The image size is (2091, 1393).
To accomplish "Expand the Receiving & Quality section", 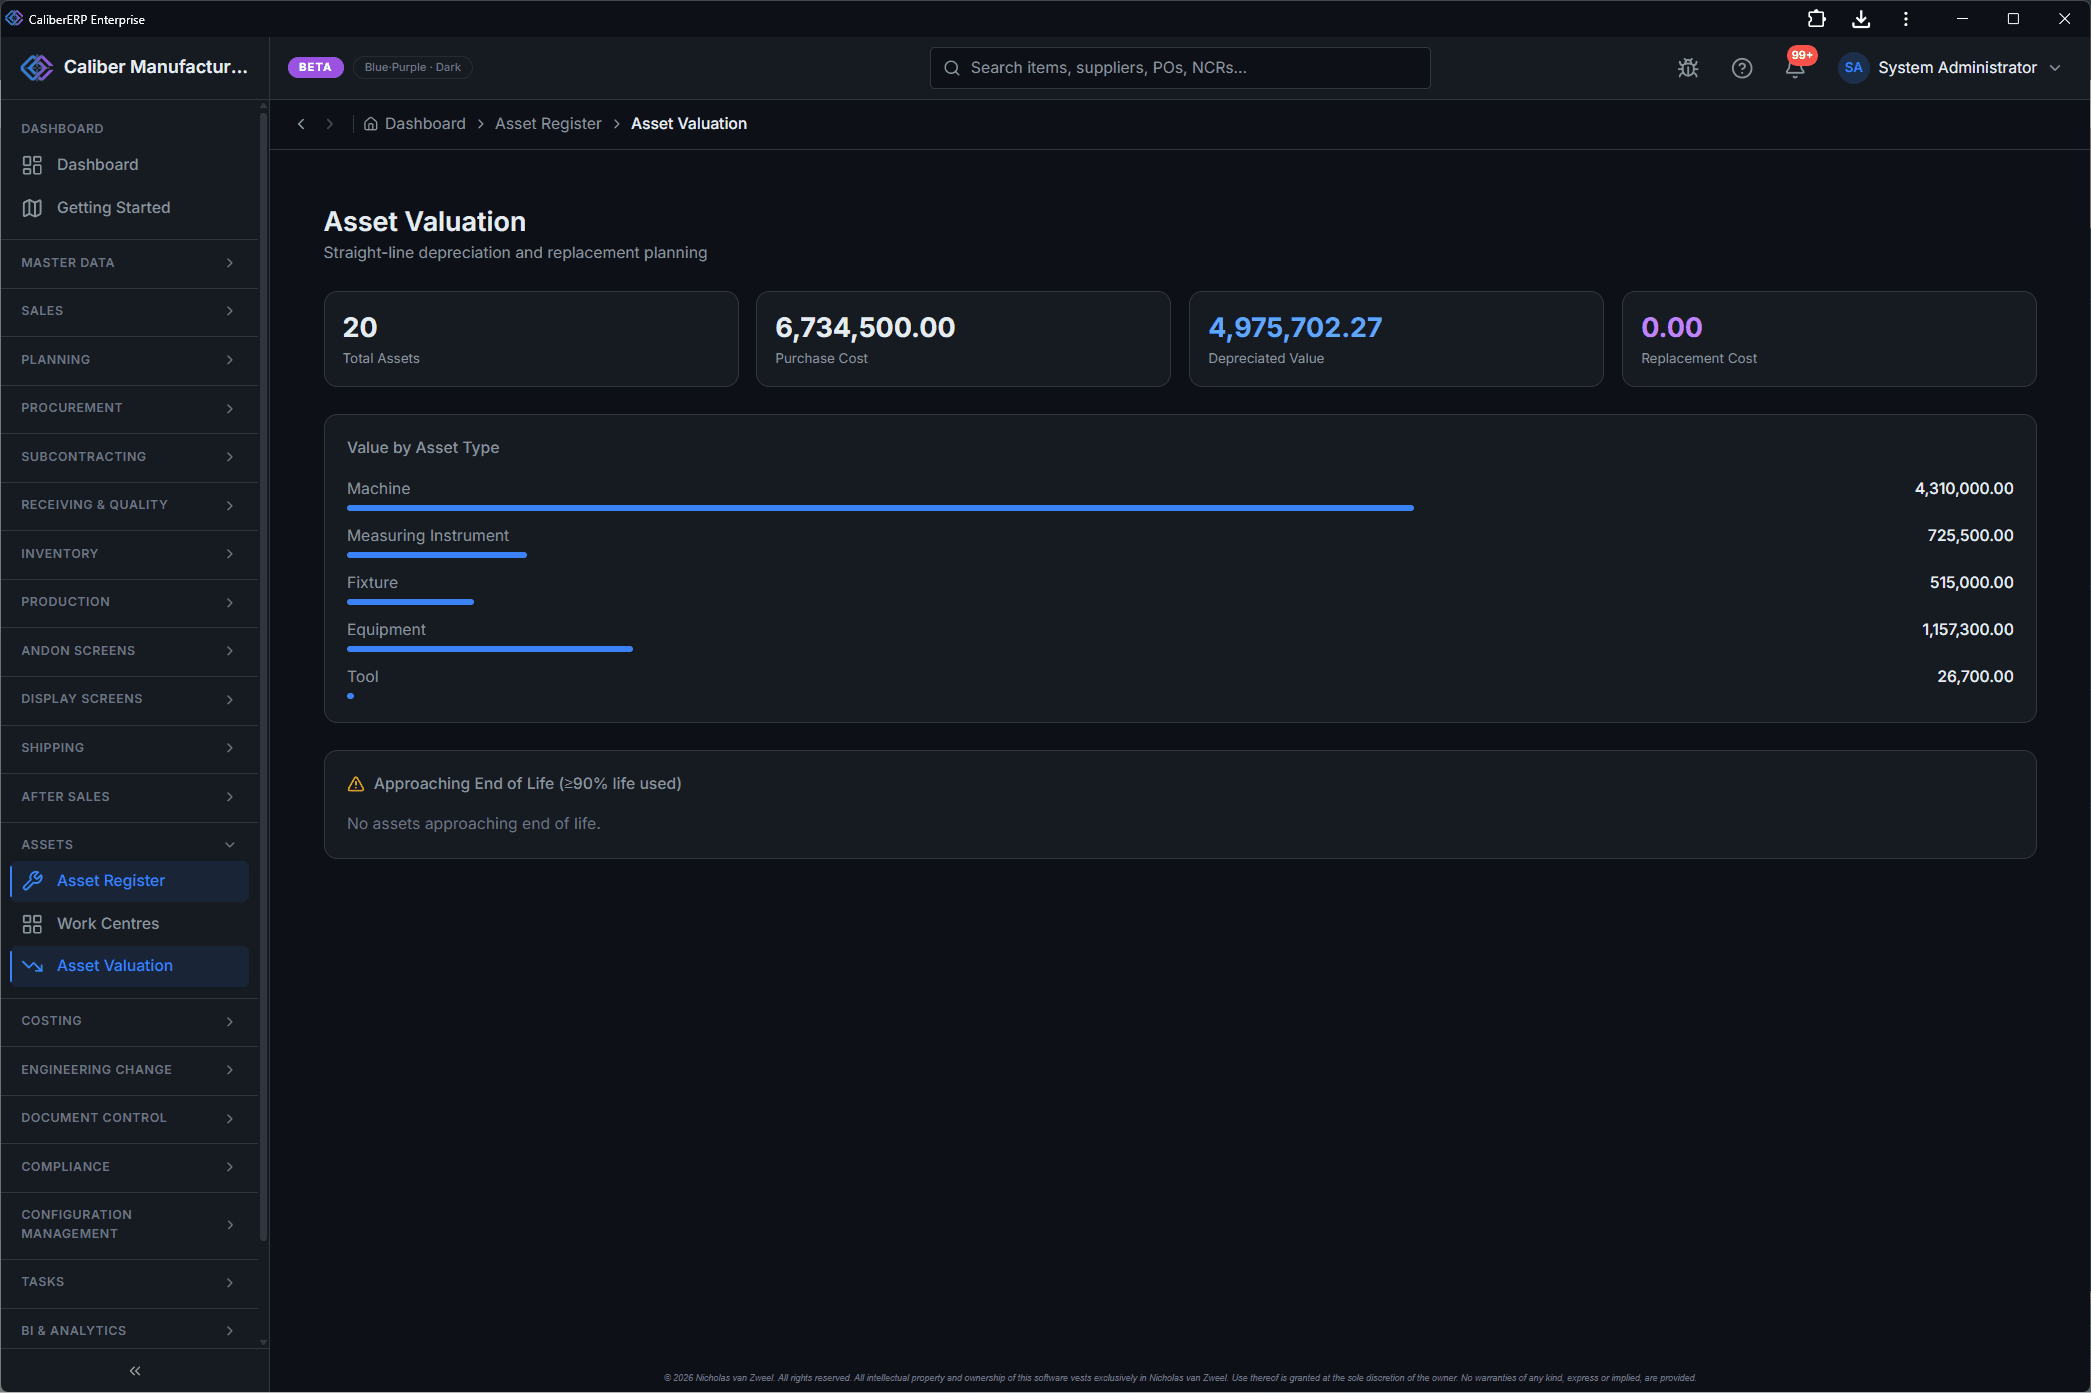I will pos(129,505).
